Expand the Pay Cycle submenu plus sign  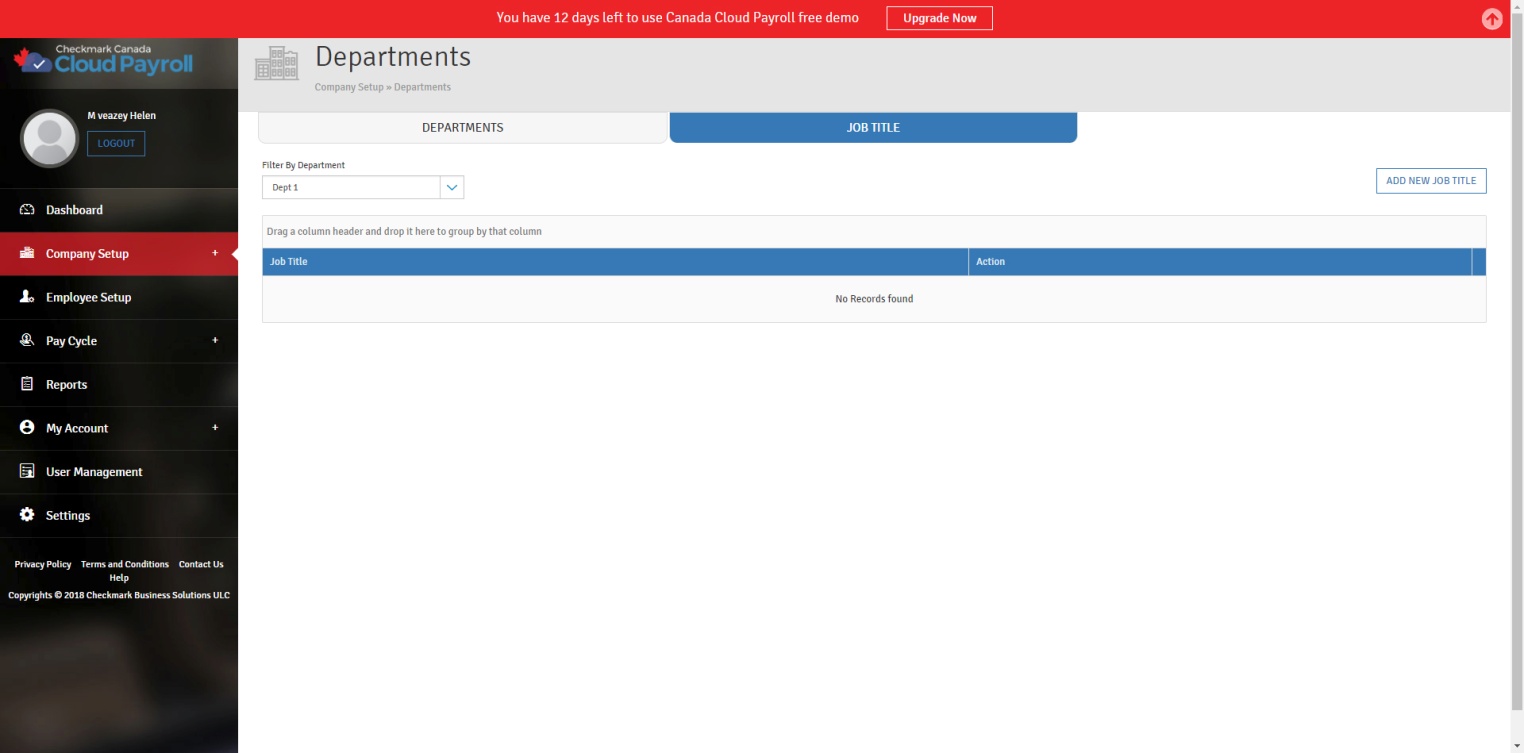215,340
